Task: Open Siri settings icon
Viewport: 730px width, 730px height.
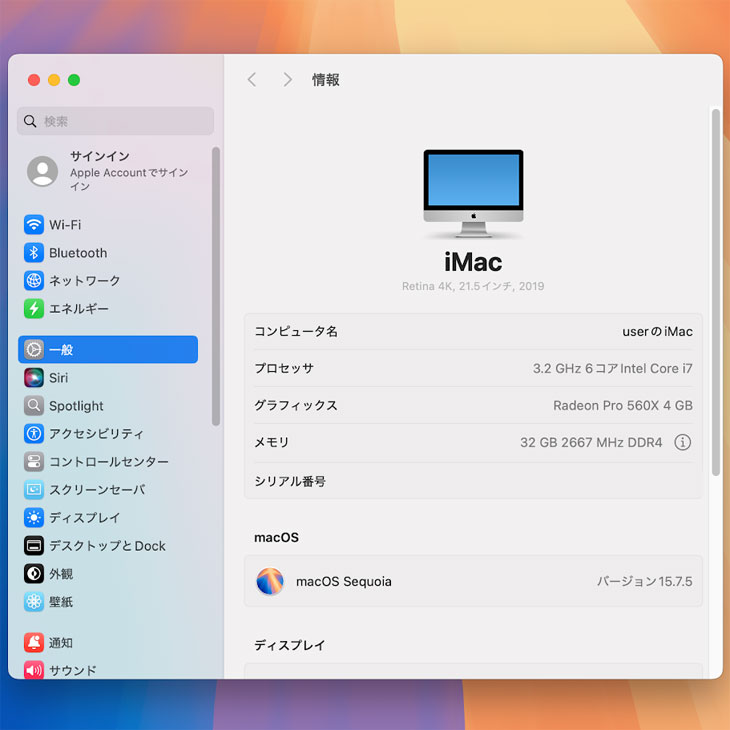Action: coord(34,378)
